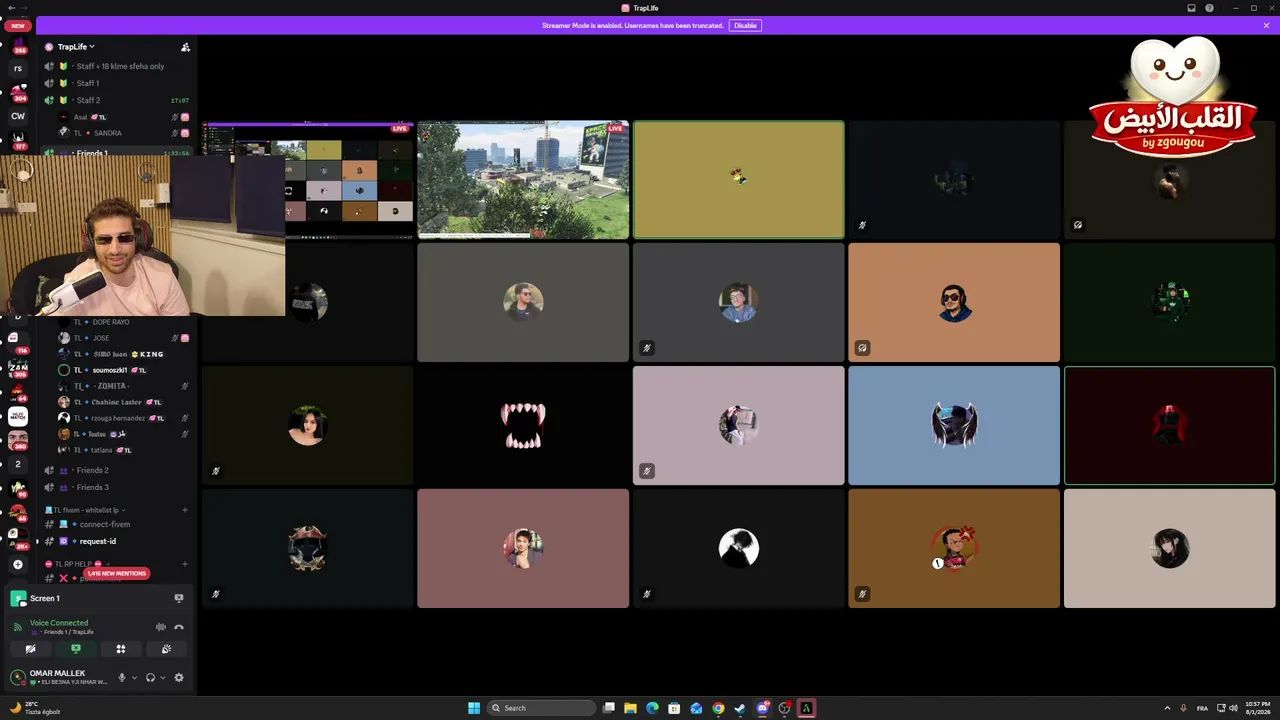Open the rs server icon
This screenshot has width=1280, height=720.
(18, 68)
